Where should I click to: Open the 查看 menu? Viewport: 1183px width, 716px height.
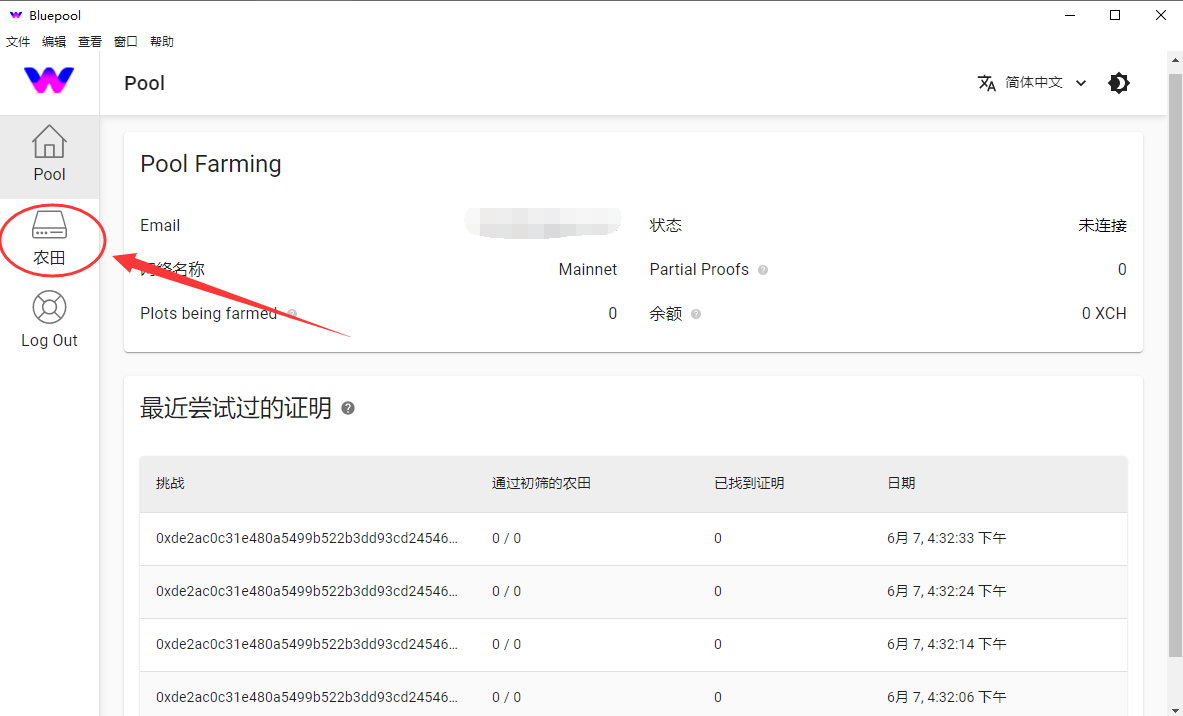coord(90,41)
